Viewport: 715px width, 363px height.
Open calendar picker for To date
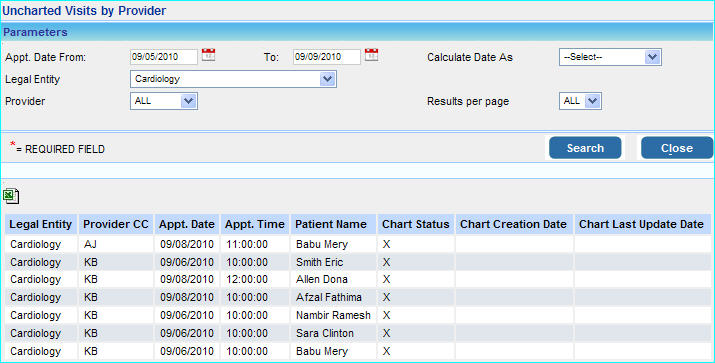(371, 55)
